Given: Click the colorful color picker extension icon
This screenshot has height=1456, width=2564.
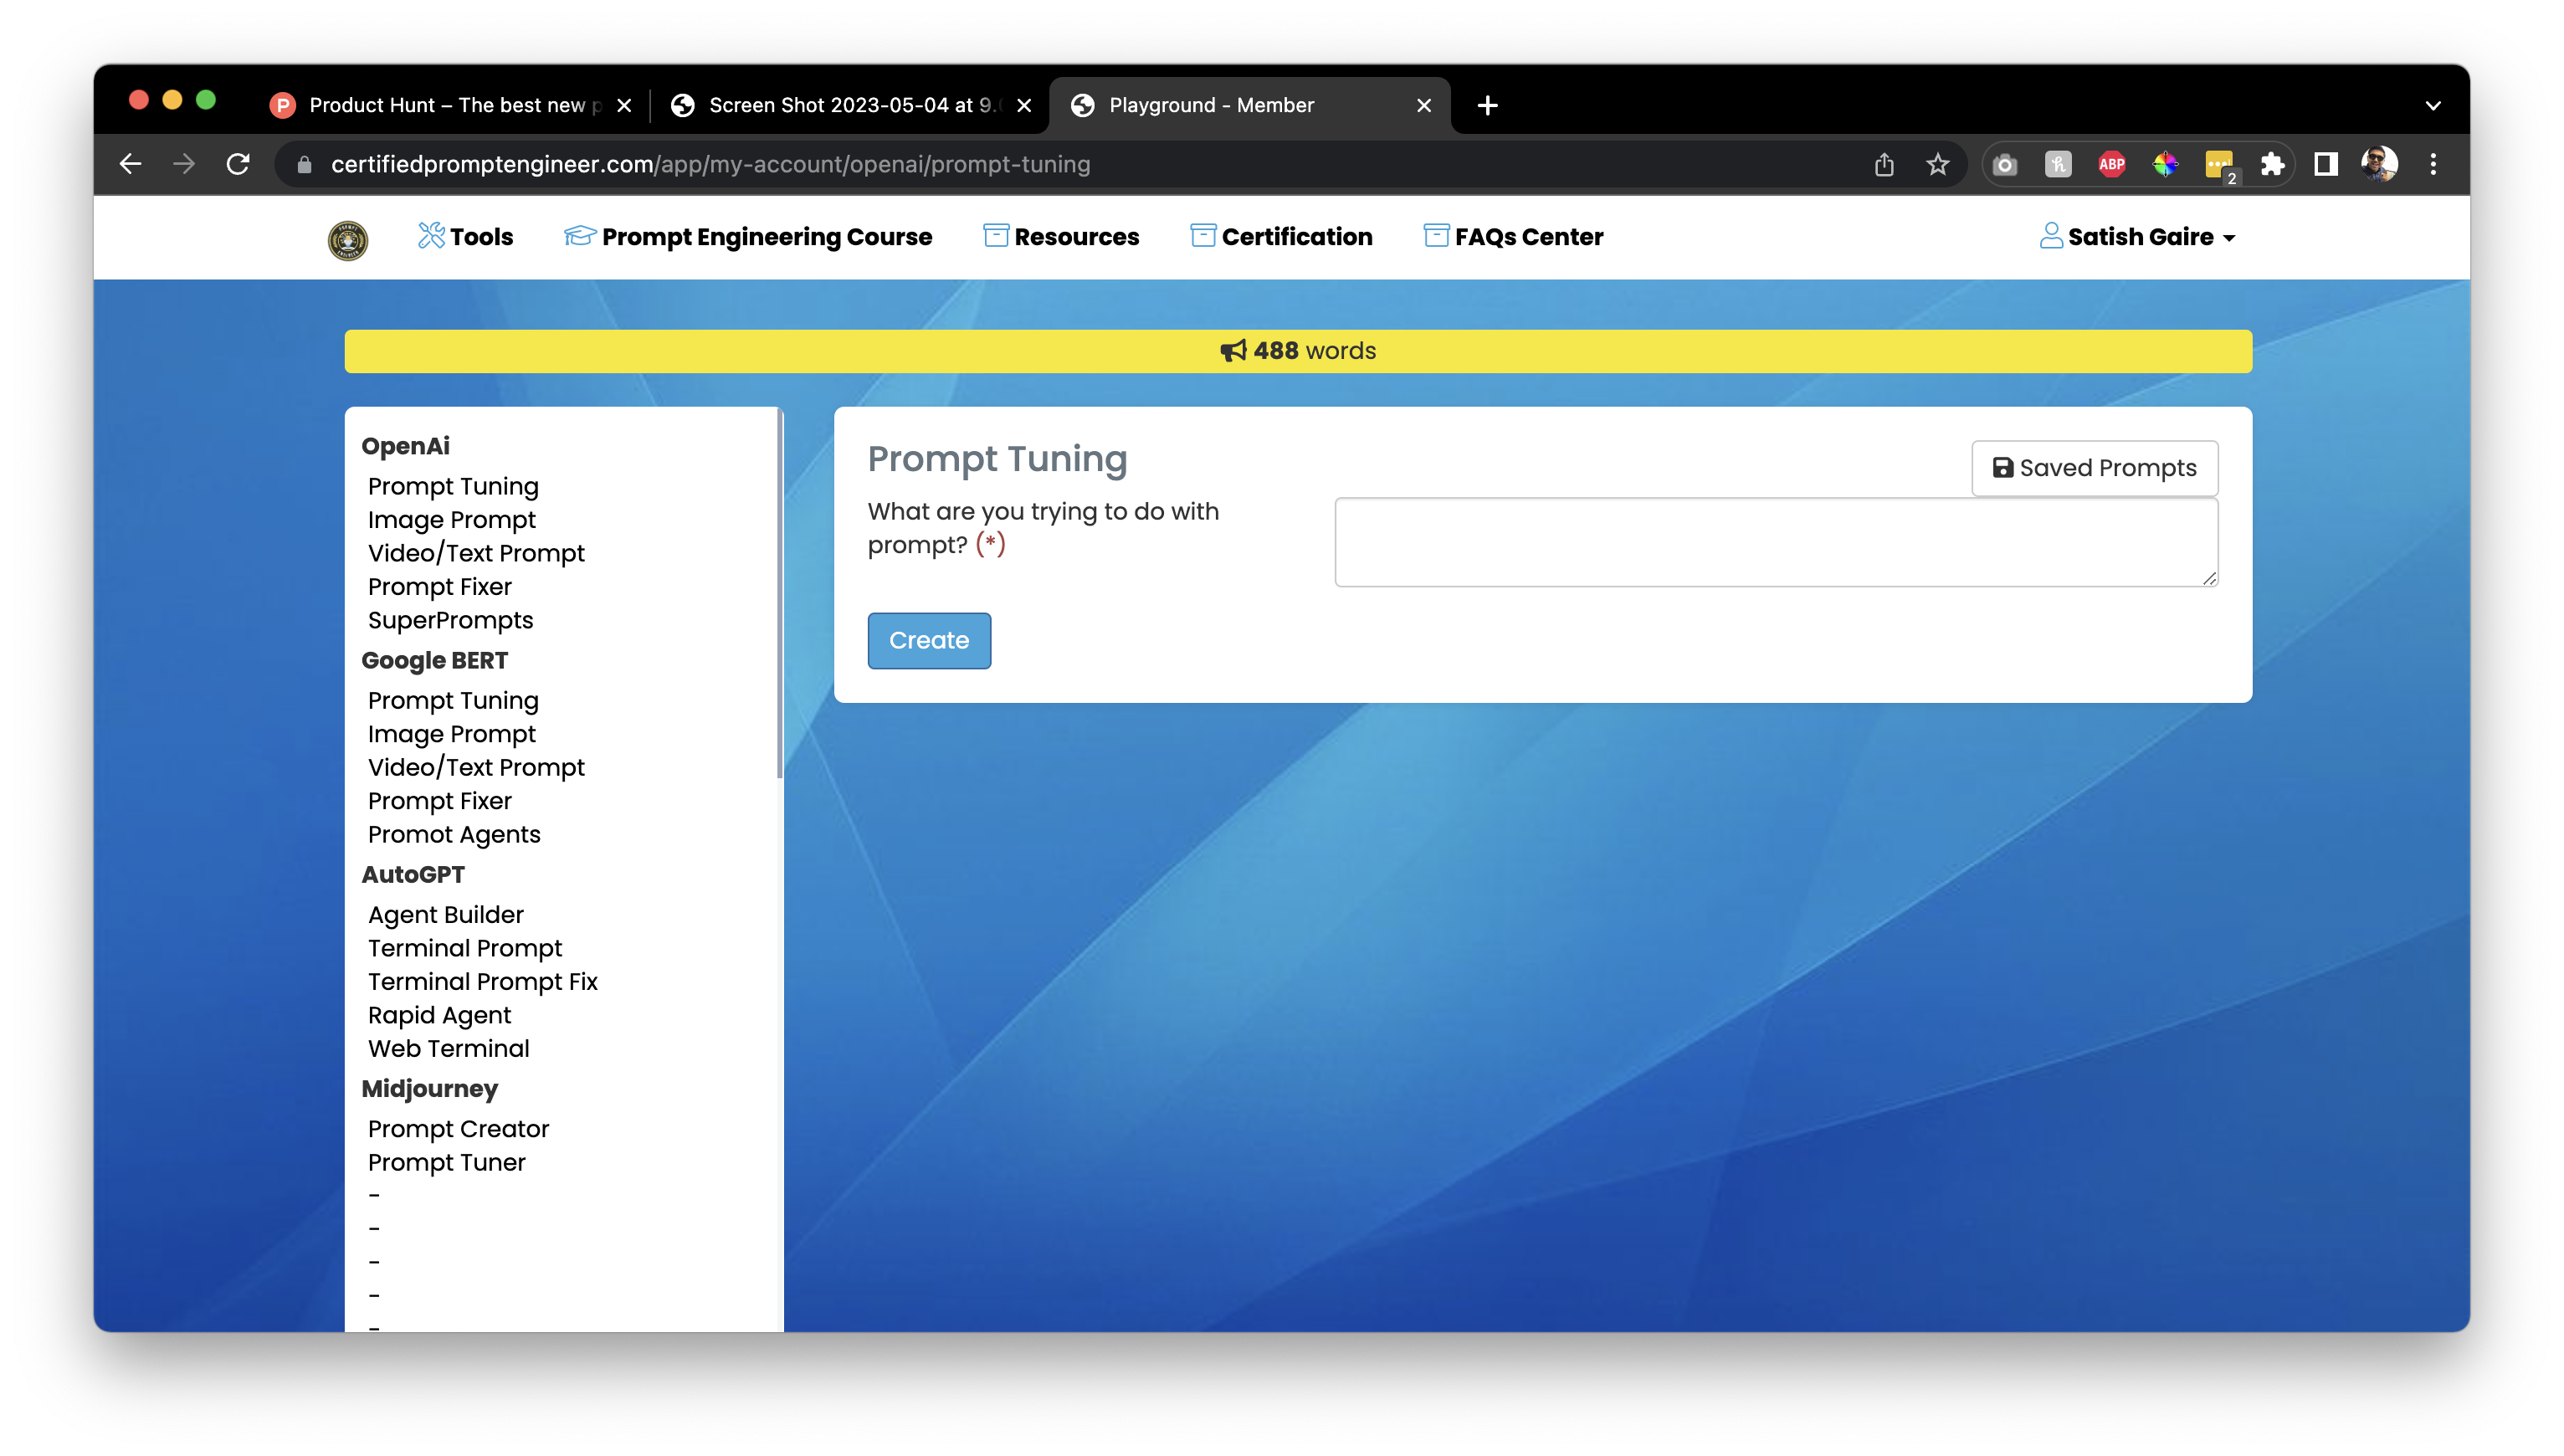Looking at the screenshot, I should click(2165, 164).
